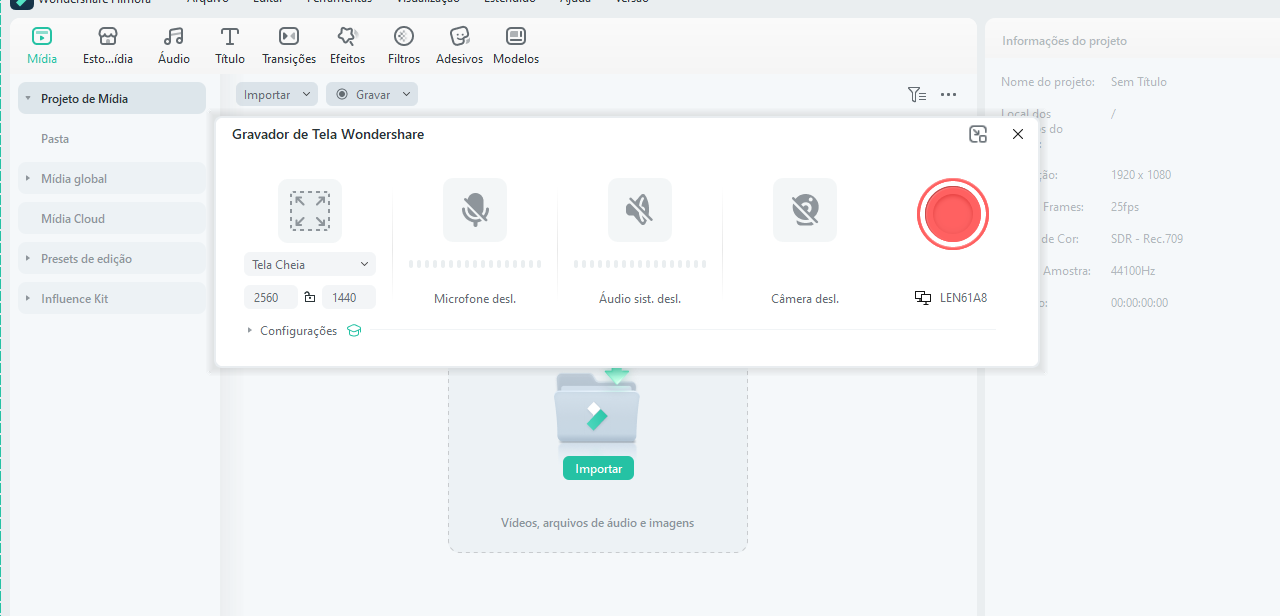Select the Pasta folder item
Viewport: 1280px width, 616px height.
coord(55,139)
